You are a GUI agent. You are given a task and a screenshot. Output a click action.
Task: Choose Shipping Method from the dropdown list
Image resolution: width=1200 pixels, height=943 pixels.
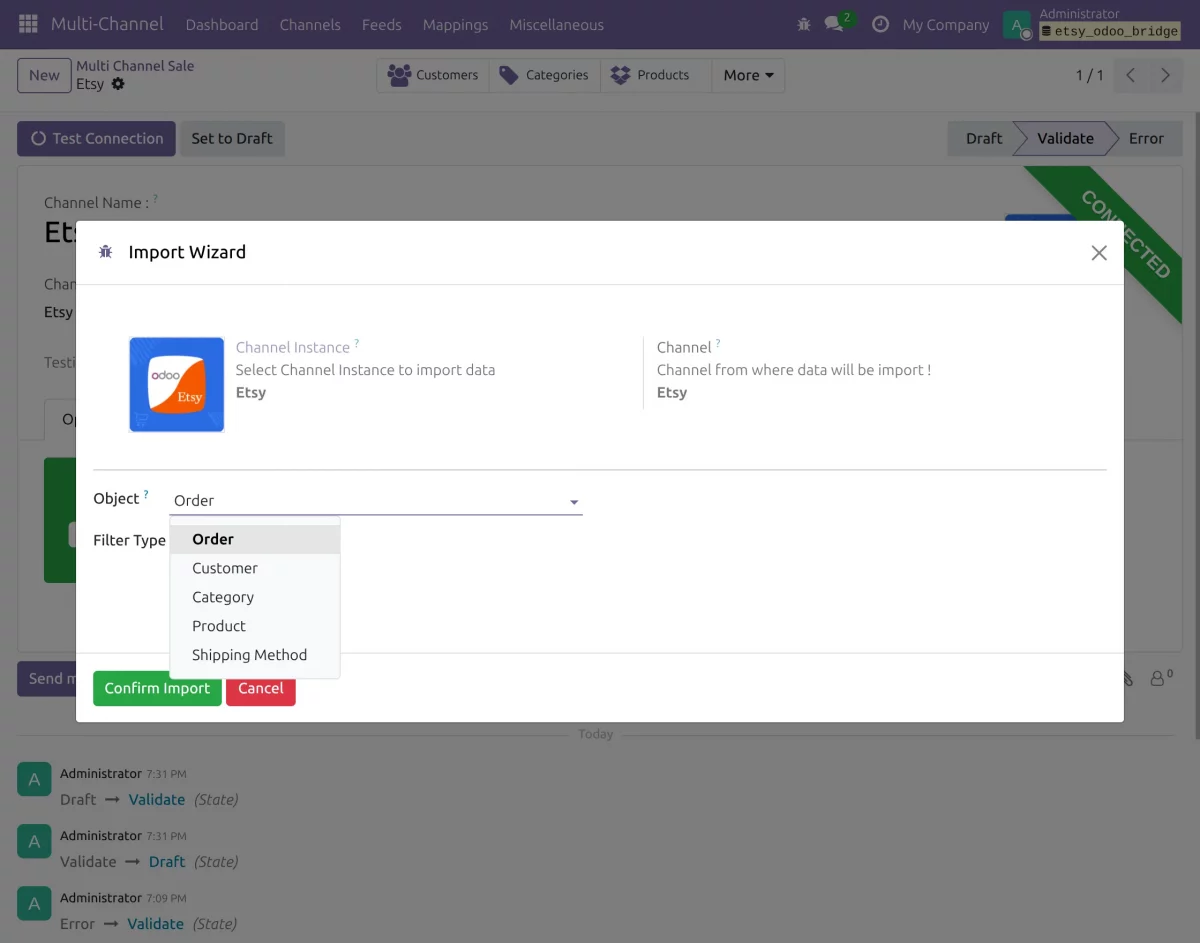pos(255,655)
